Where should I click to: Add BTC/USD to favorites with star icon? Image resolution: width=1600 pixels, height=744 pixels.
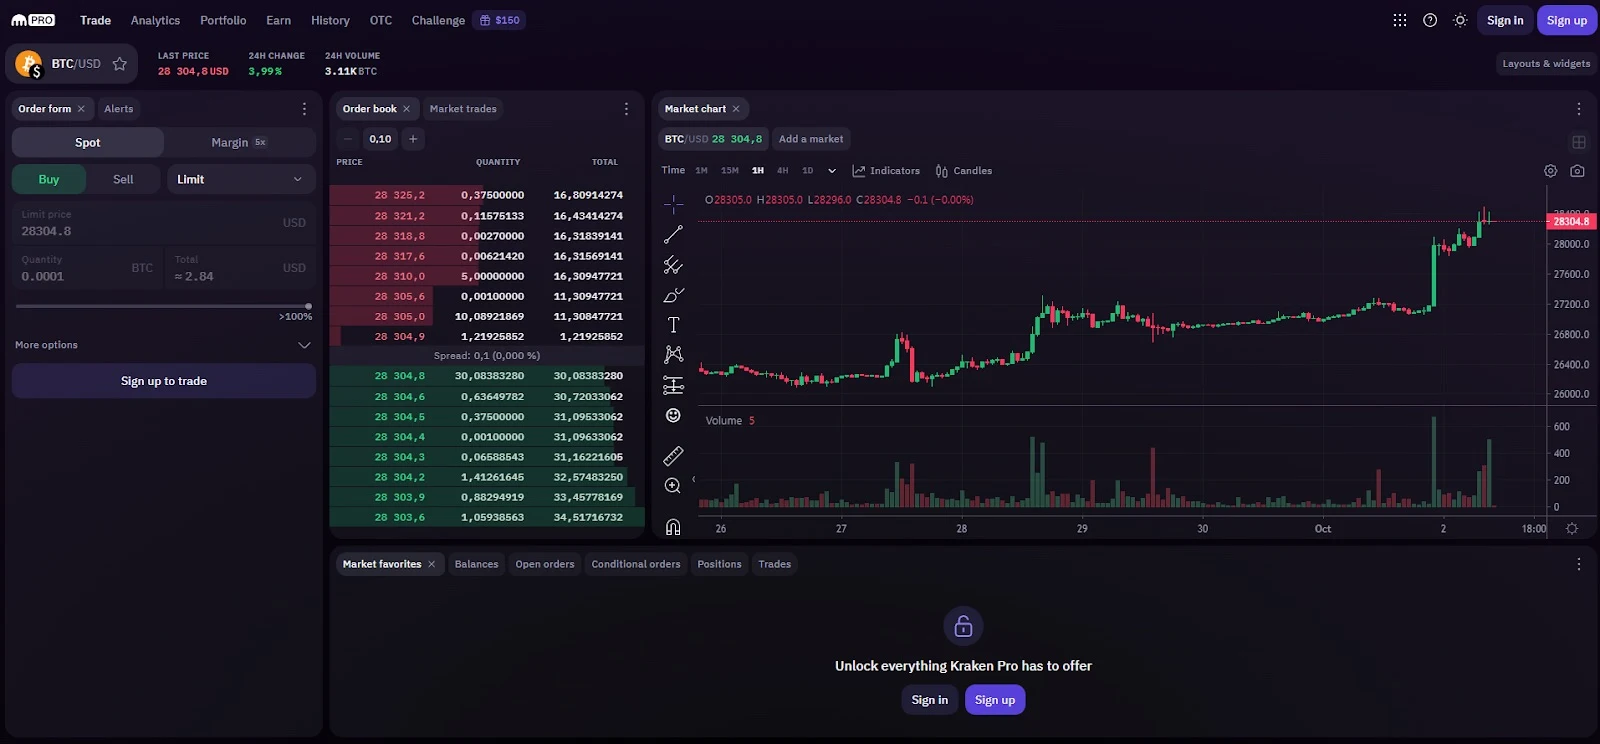(119, 64)
